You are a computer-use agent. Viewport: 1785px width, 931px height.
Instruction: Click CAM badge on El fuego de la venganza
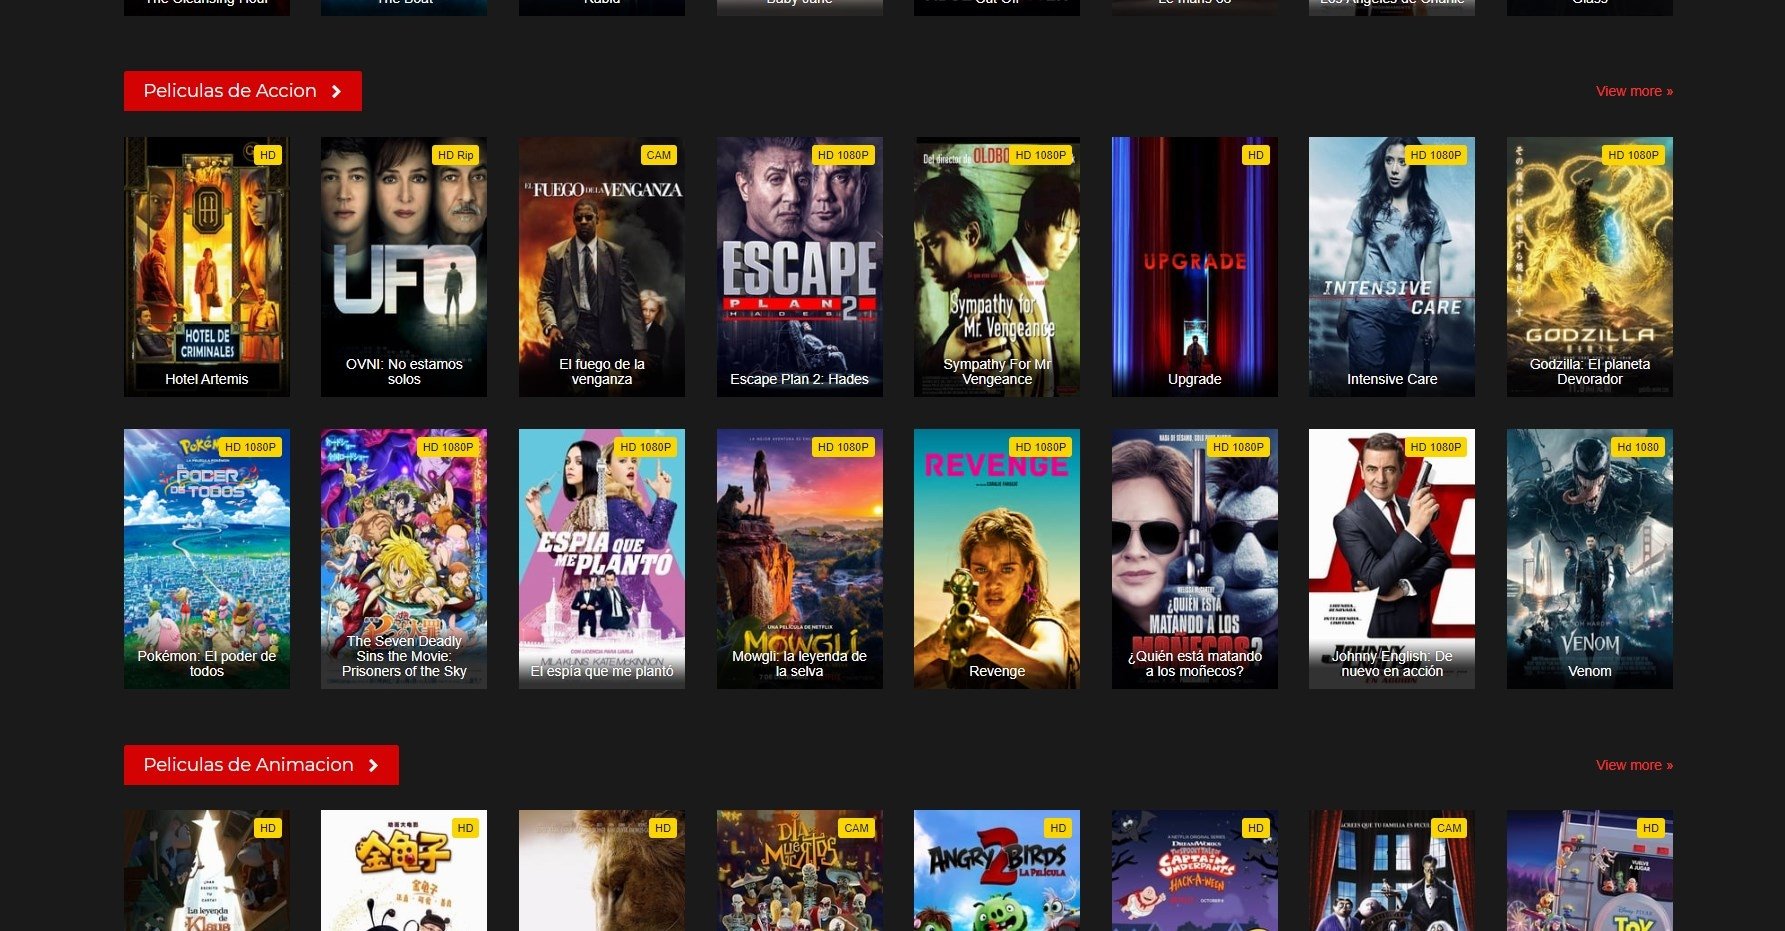(x=659, y=155)
